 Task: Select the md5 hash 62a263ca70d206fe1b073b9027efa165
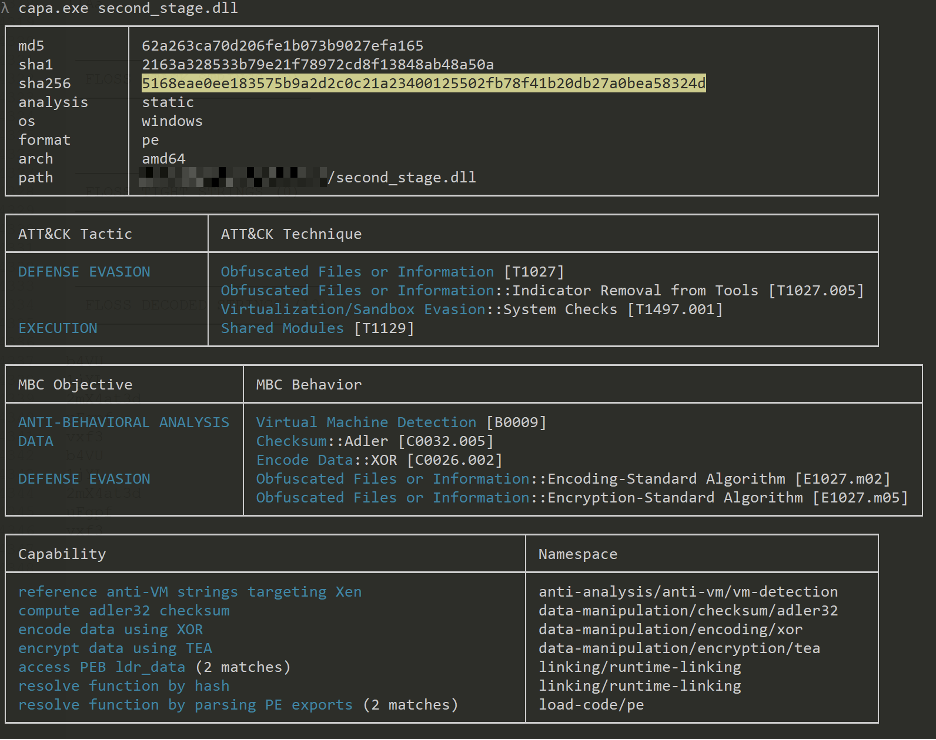[282, 45]
